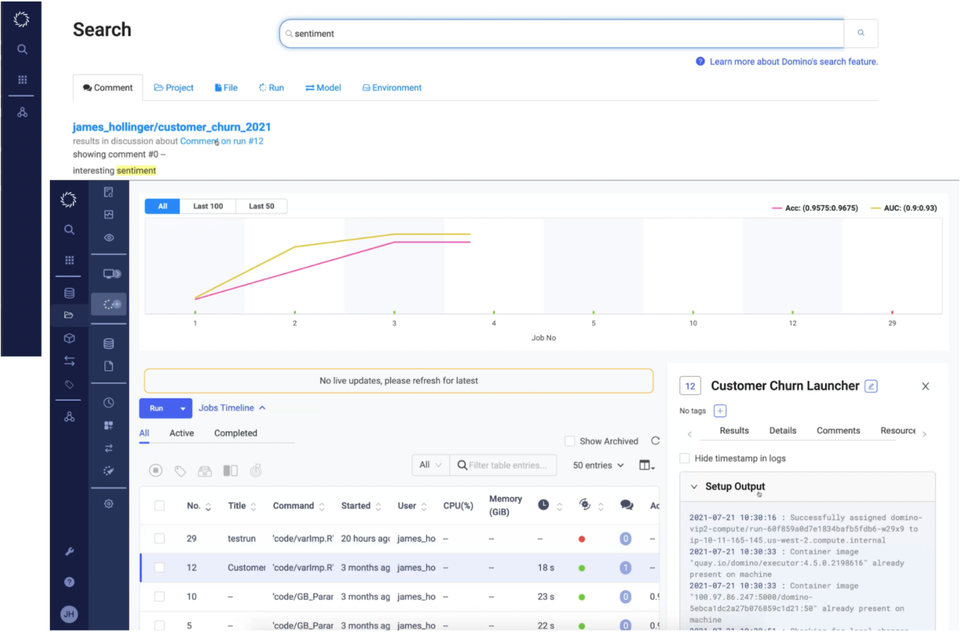Open the 50 entries dropdown
The height and width of the screenshot is (632, 960).
(598, 465)
